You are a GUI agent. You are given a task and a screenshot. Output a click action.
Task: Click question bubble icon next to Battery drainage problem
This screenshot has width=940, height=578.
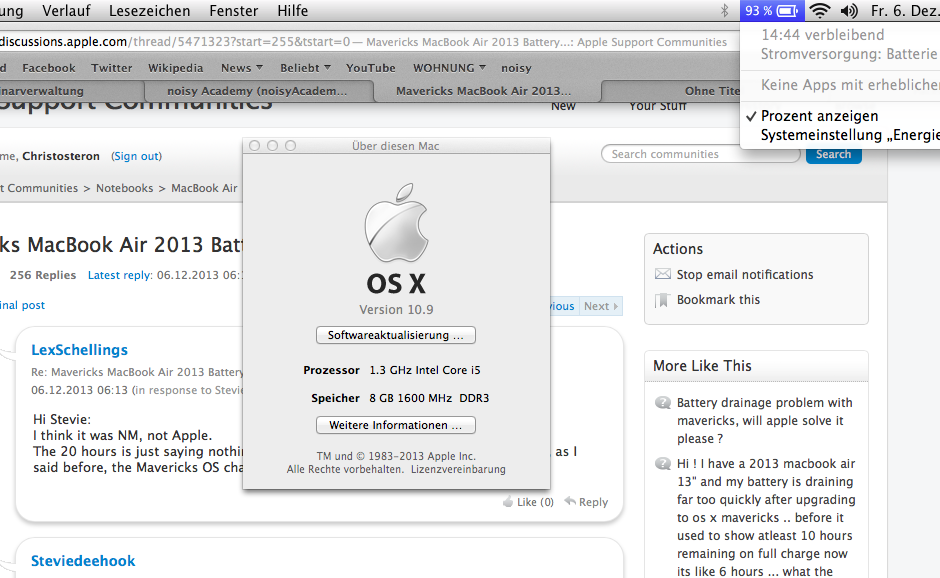click(662, 402)
